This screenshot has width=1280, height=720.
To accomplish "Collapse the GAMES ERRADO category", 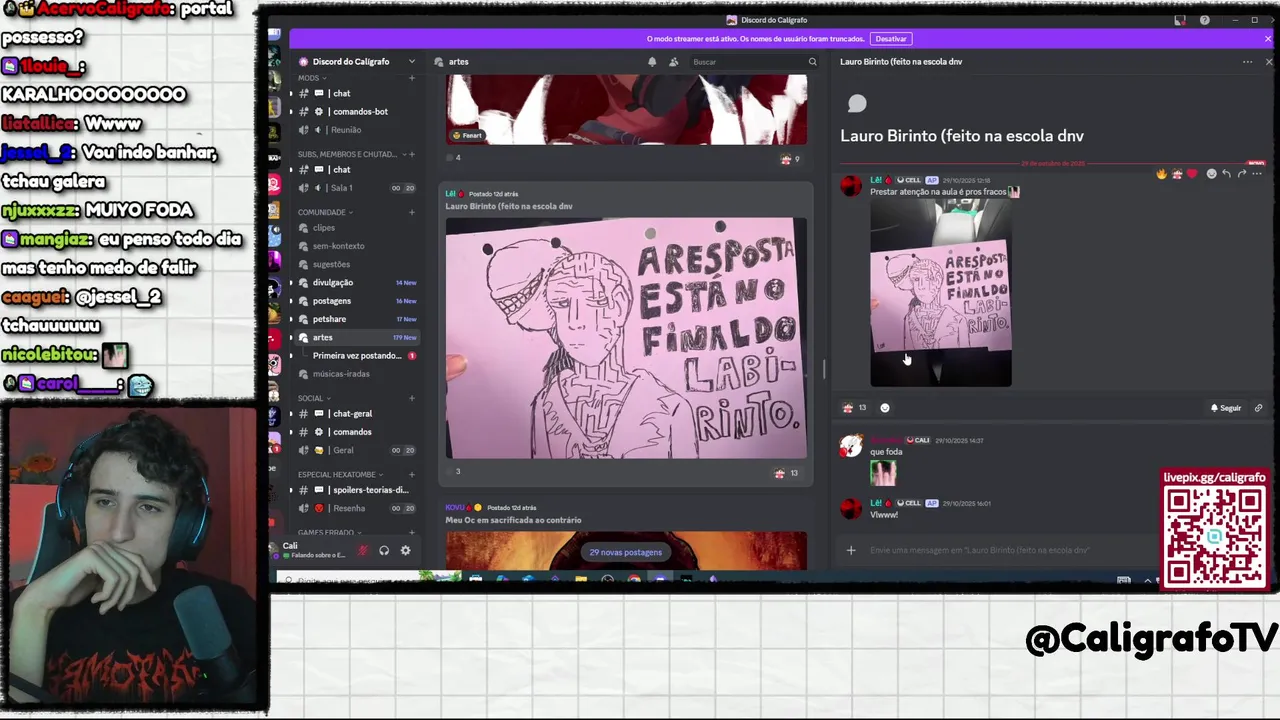I will click(329, 533).
